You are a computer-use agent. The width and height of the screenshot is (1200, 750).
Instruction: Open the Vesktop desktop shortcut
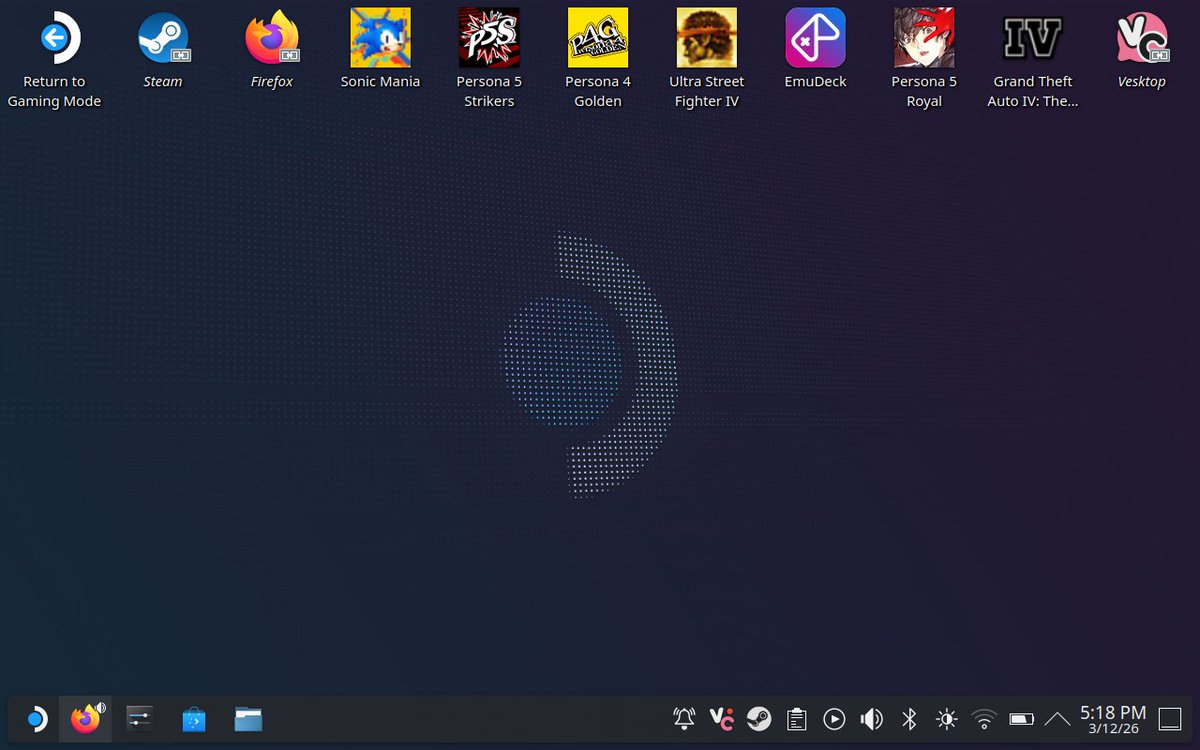point(1142,50)
